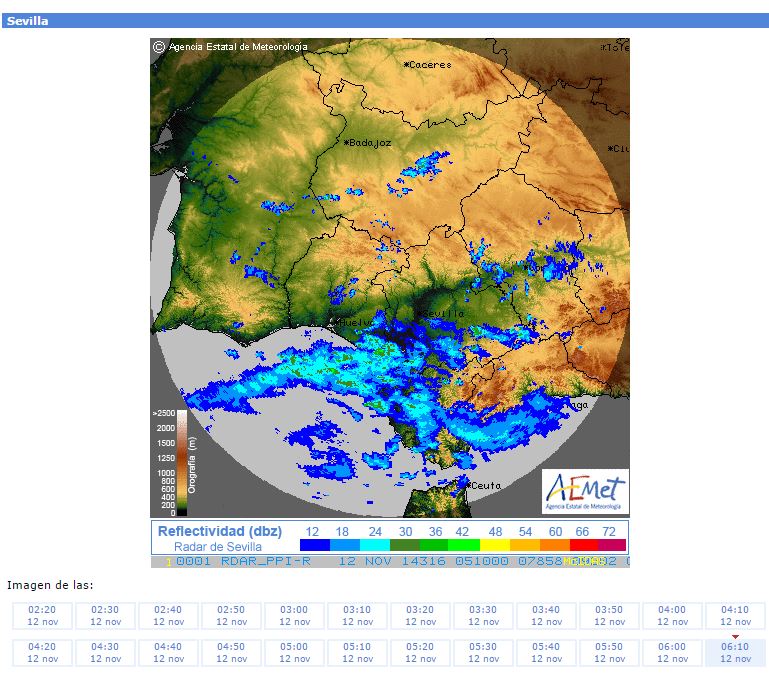Select the 02:20 12 nov radar image
This screenshot has width=769, height=678.
(43, 616)
